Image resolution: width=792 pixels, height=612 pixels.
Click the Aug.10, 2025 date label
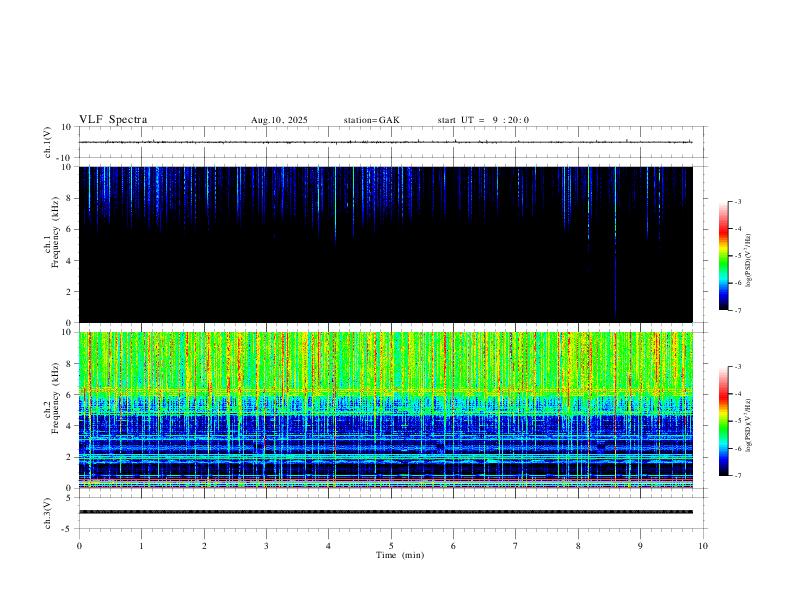pyautogui.click(x=279, y=120)
